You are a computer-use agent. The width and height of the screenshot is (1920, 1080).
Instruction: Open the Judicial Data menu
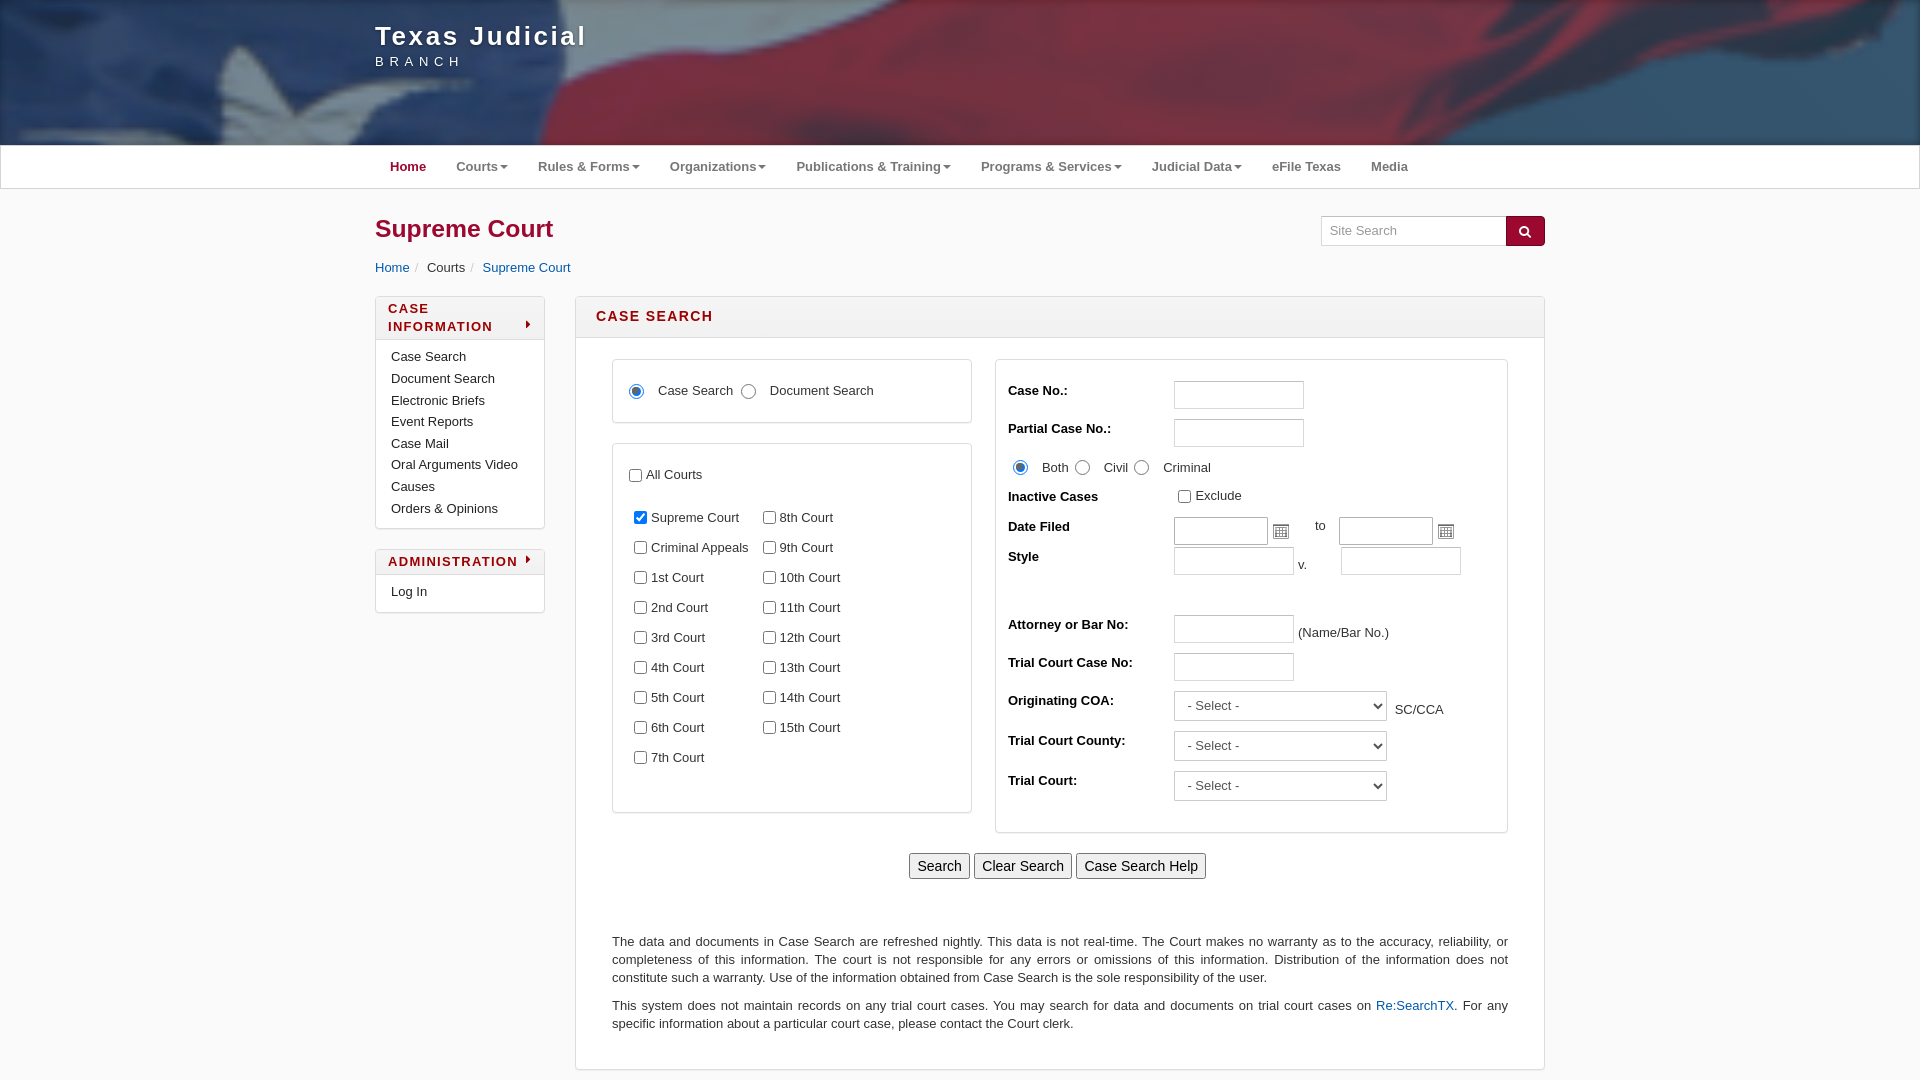pos(1196,167)
